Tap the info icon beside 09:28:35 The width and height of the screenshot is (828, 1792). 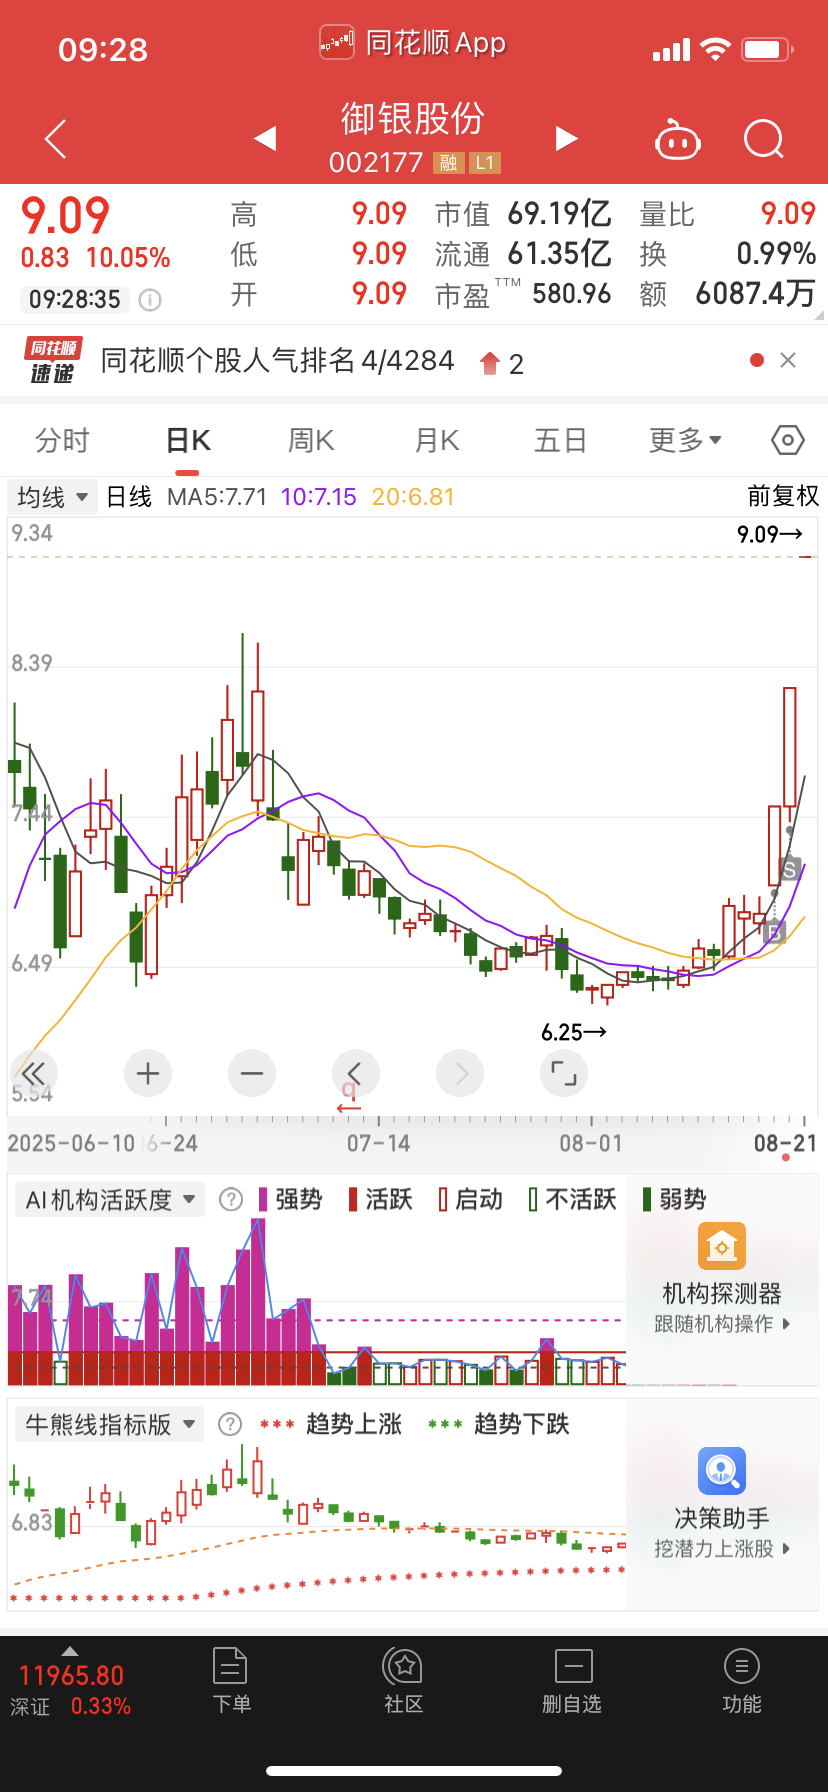coord(150,299)
